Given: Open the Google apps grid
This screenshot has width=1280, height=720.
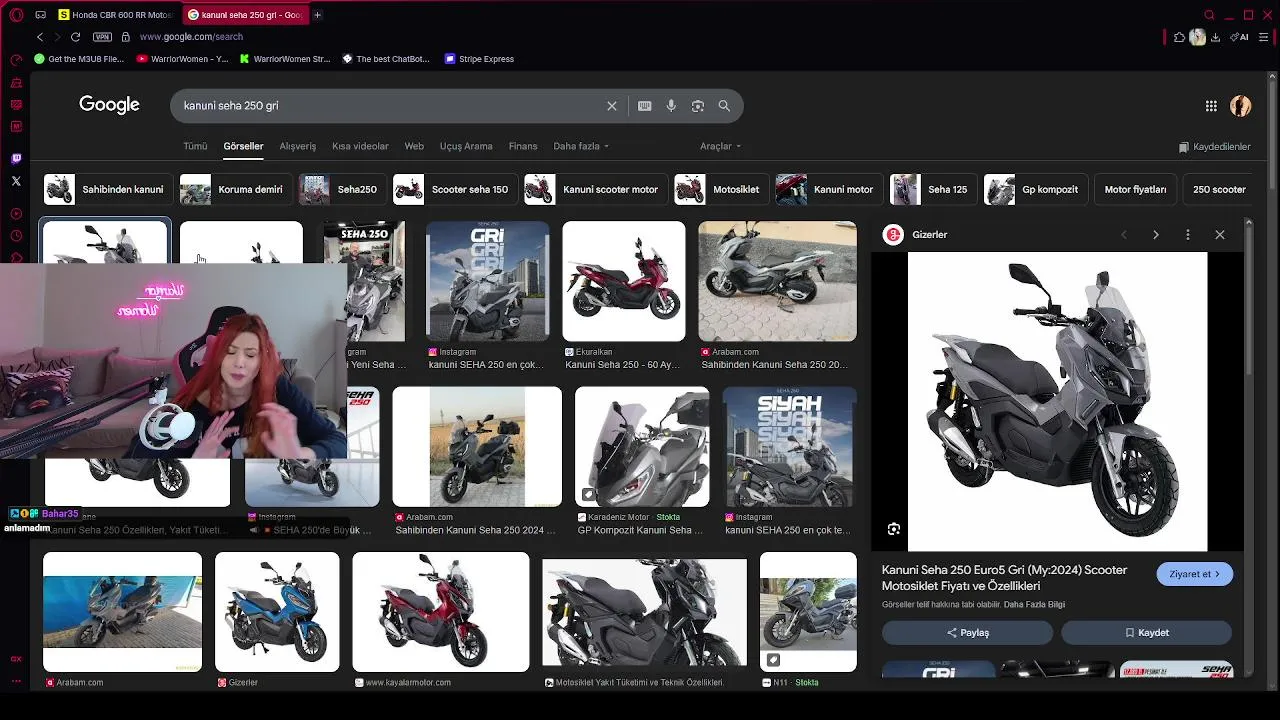Looking at the screenshot, I should (1211, 106).
